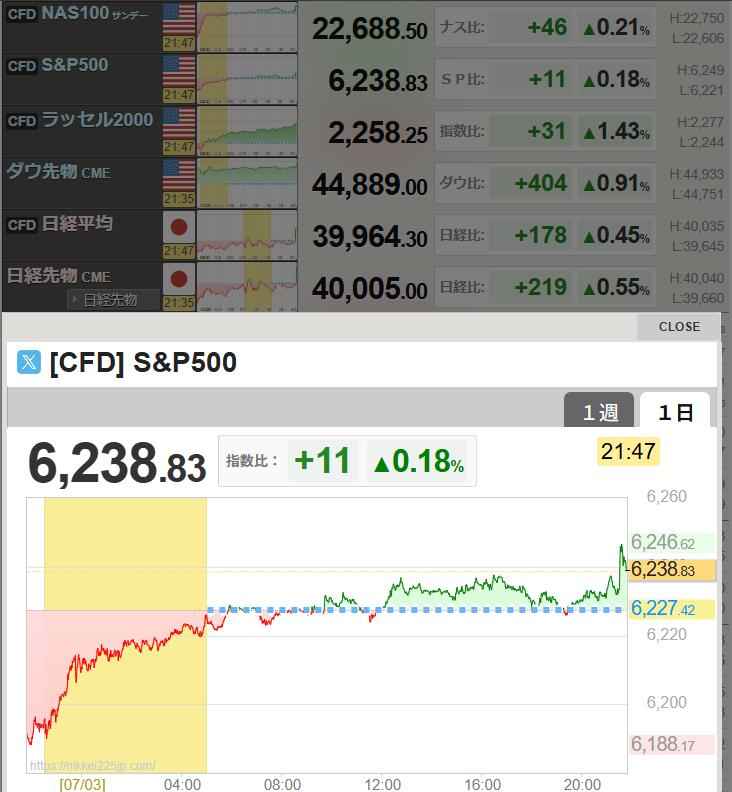Close the S&P500 chart popup

coord(679,327)
